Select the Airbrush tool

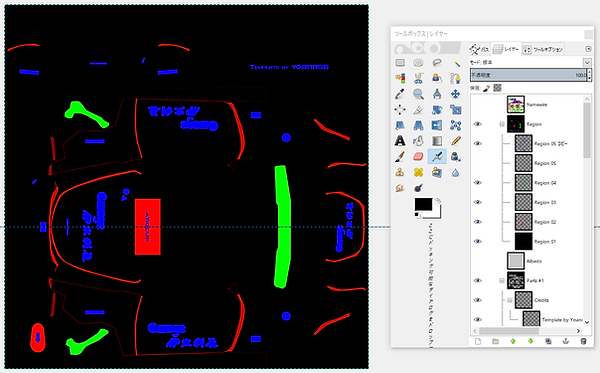tap(437, 156)
